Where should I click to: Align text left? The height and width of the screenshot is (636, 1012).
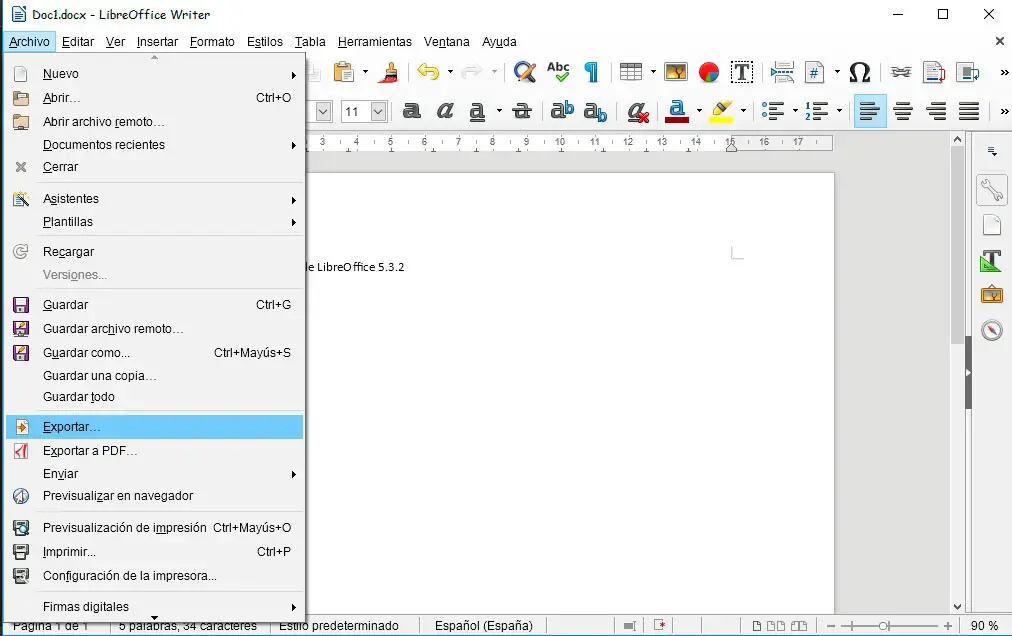click(869, 111)
